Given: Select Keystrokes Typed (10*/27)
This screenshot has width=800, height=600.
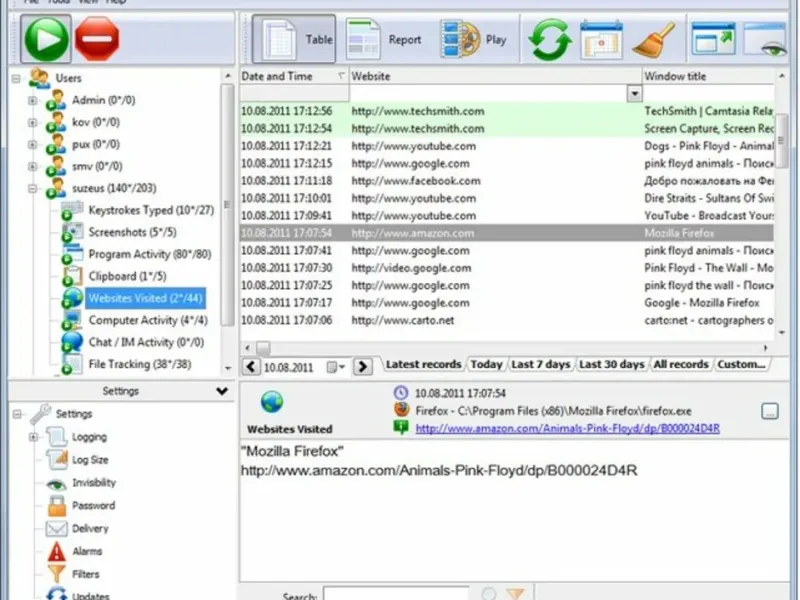Looking at the screenshot, I should pyautogui.click(x=151, y=210).
